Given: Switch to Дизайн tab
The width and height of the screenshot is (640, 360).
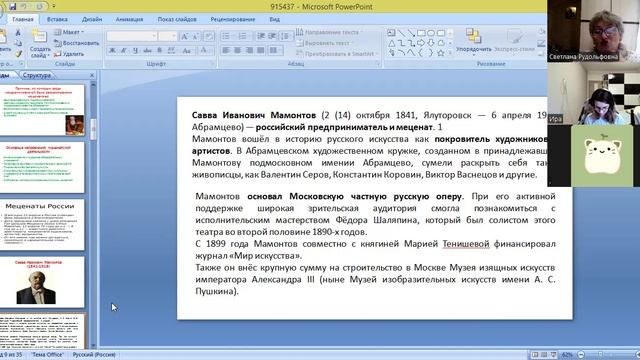Looking at the screenshot, I should point(92,19).
